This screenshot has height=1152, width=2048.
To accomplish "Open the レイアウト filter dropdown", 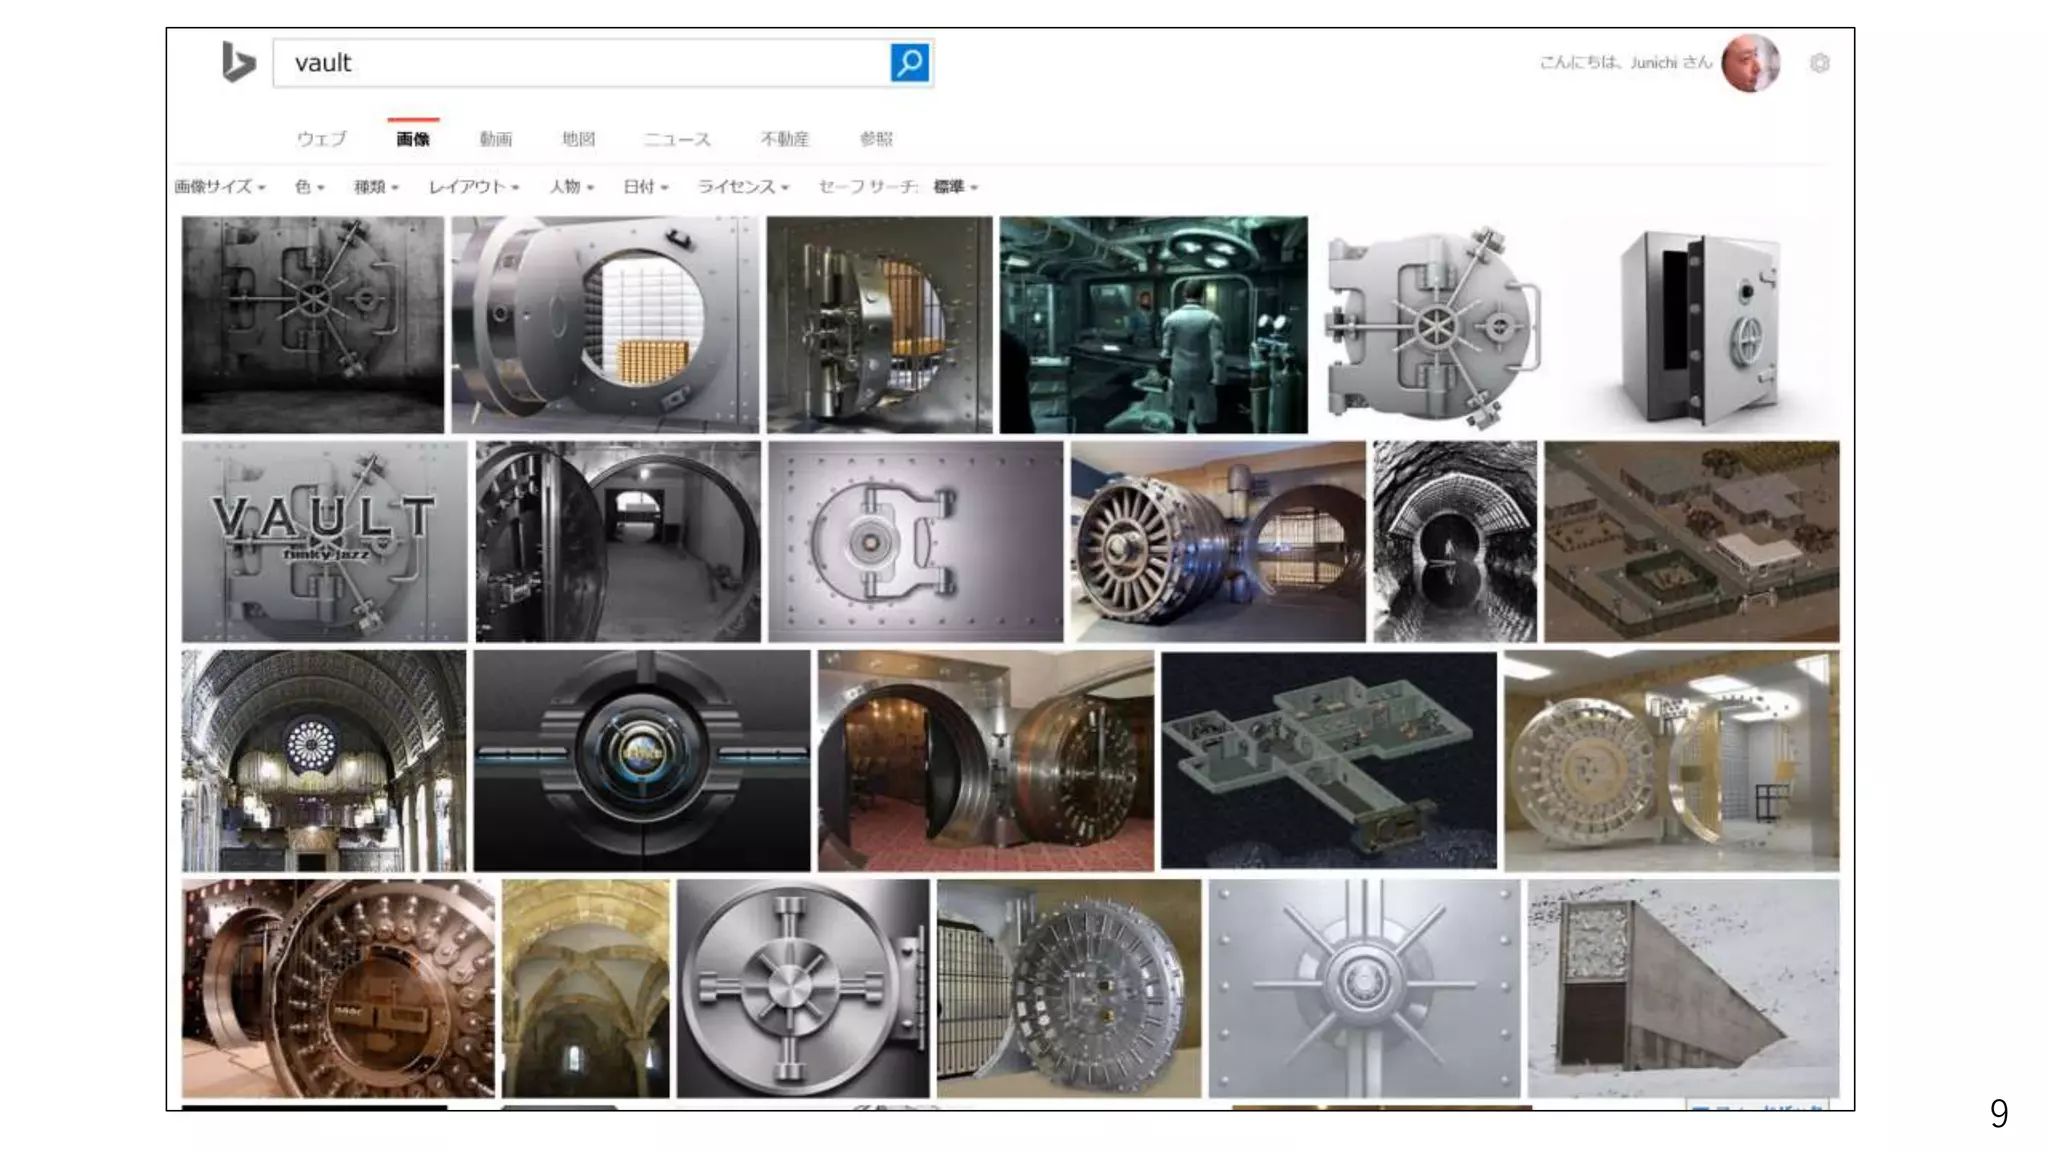I will point(473,187).
